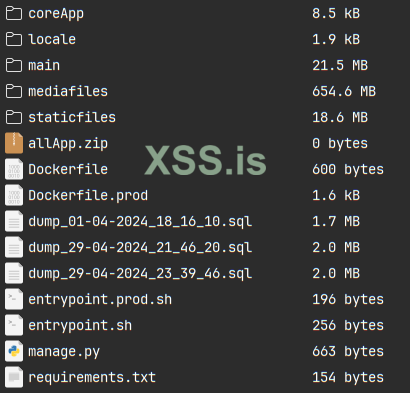This screenshot has width=410, height=393.
Task: Click the Dockerfile binary file icon
Action: coord(14,169)
